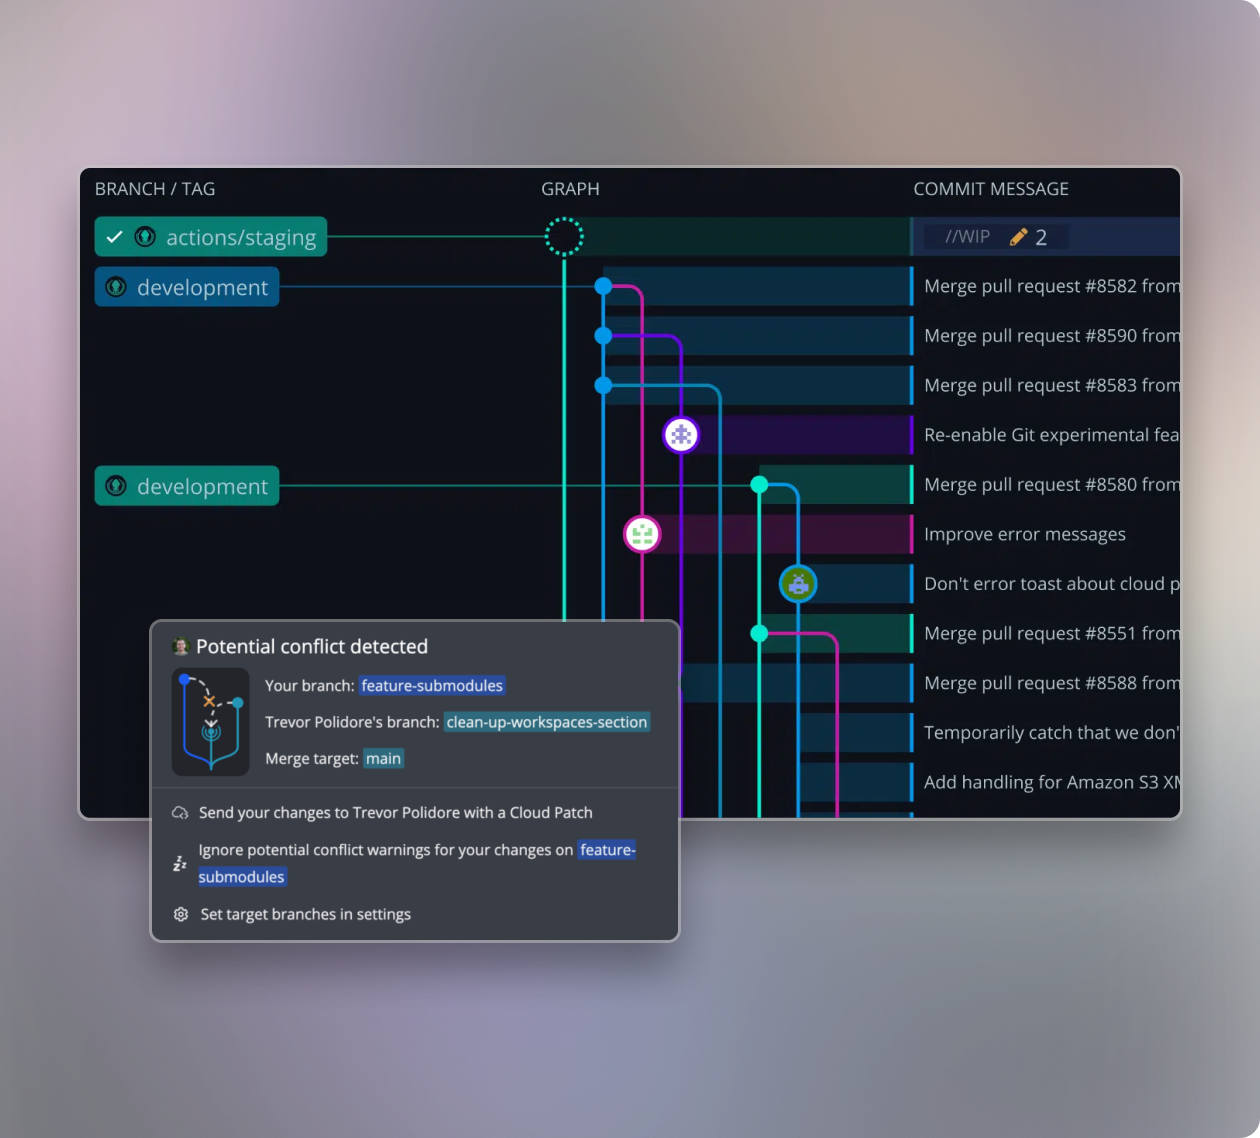Viewport: 1260px width, 1138px height.
Task: Click the purple avatar commit node
Action: coord(681,435)
